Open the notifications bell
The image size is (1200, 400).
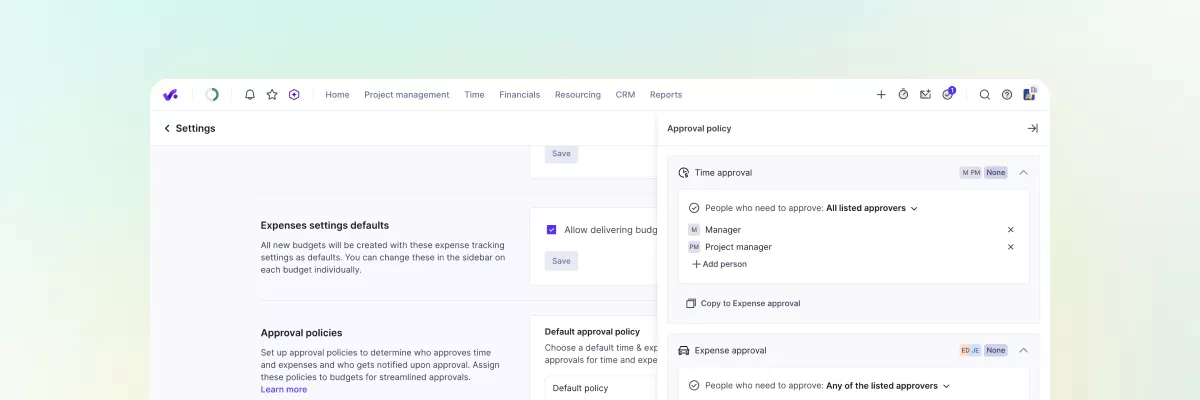point(250,95)
